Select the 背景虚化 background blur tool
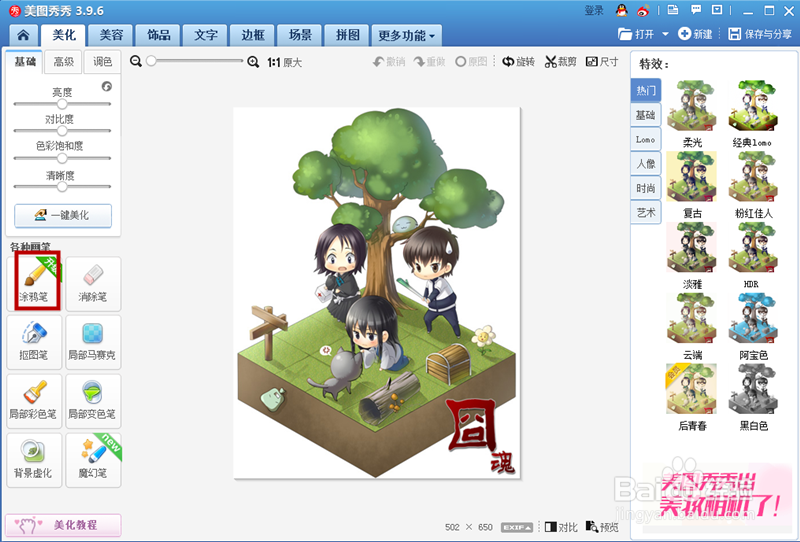 tap(34, 460)
